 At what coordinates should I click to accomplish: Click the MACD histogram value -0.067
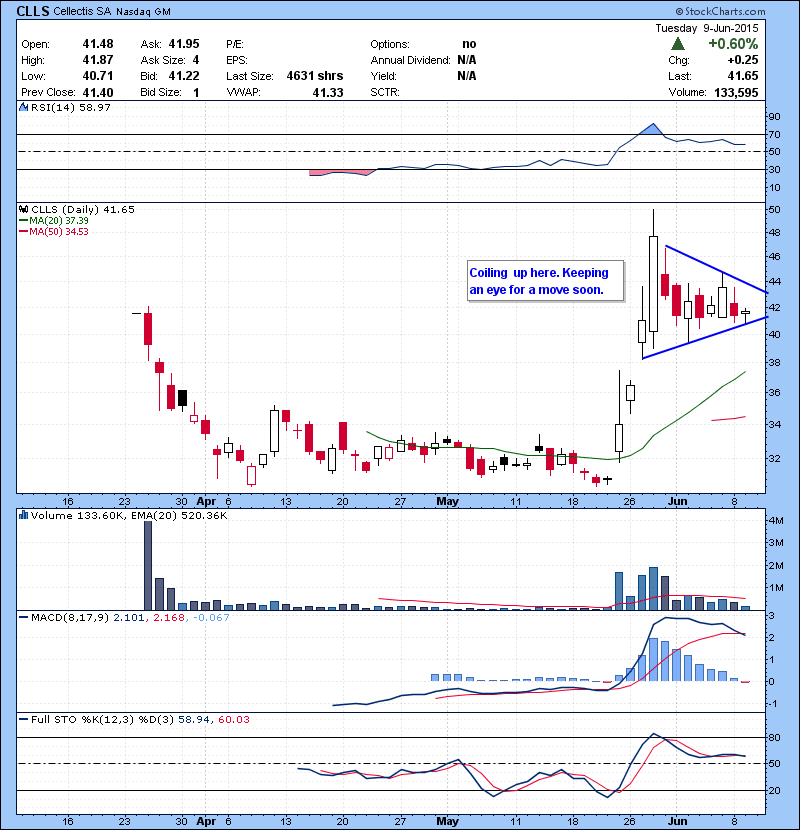click(x=211, y=618)
